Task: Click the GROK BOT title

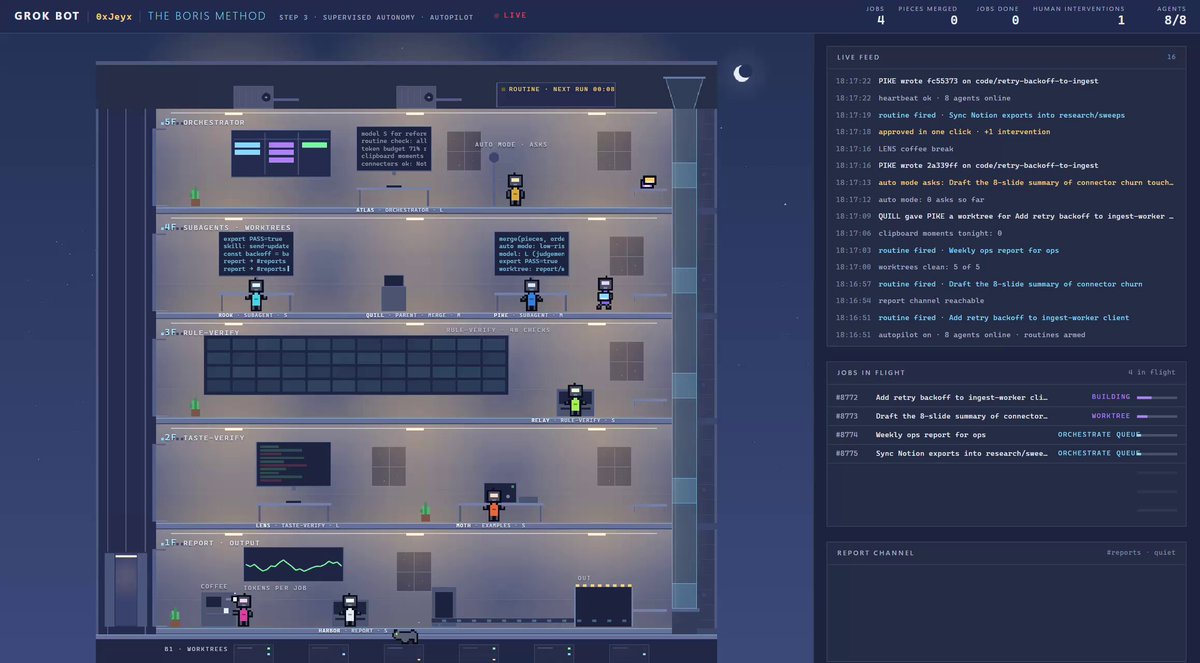Action: 47,16
